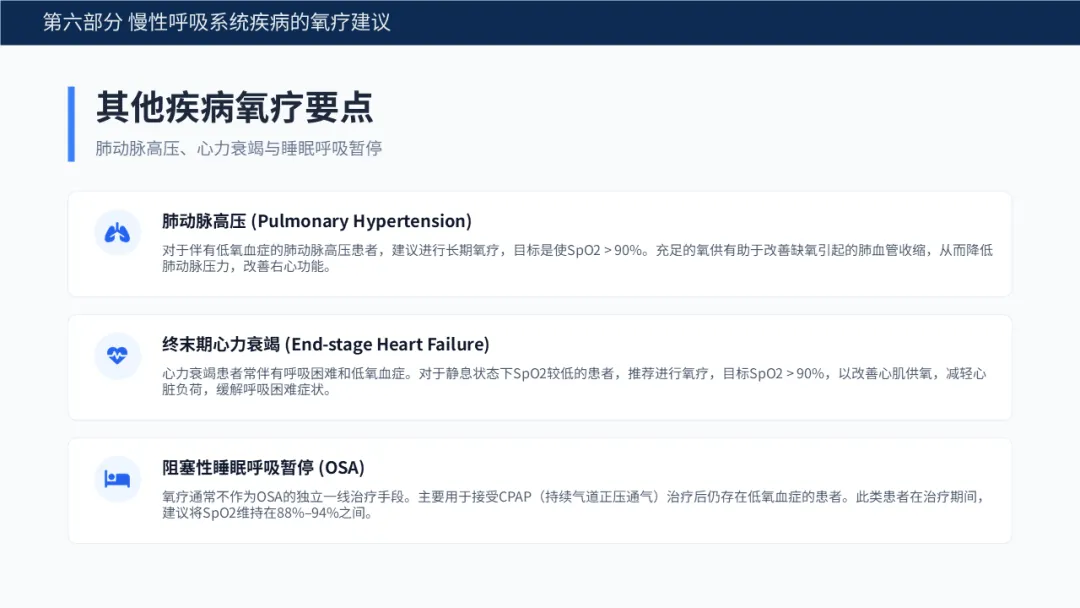The image size is (1080, 608).
Task: Click the lungs icon for pulmonary hypertension
Action: (118, 233)
